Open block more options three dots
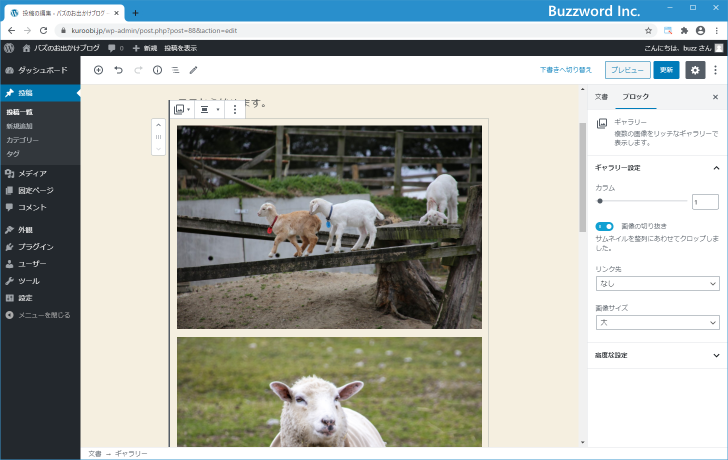This screenshot has height=460, width=728. [235, 110]
